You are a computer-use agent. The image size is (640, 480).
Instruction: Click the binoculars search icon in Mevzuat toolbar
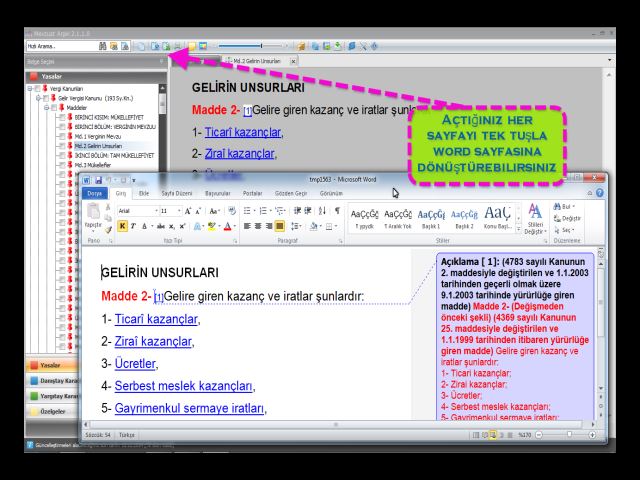[102, 46]
